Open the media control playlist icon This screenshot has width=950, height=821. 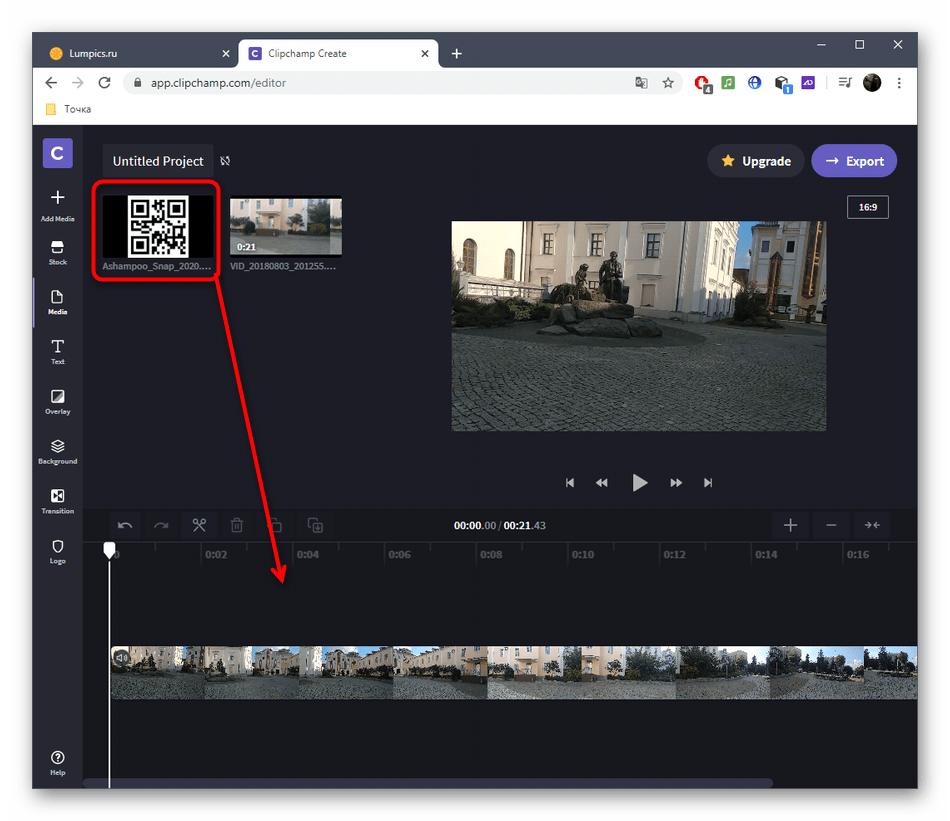[x=845, y=82]
